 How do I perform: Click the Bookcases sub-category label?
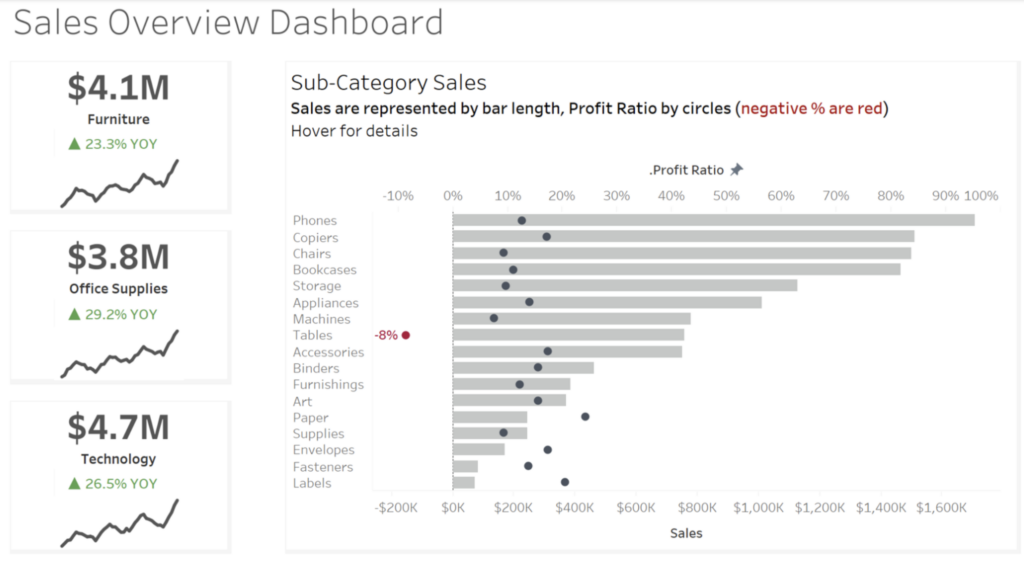click(x=324, y=270)
